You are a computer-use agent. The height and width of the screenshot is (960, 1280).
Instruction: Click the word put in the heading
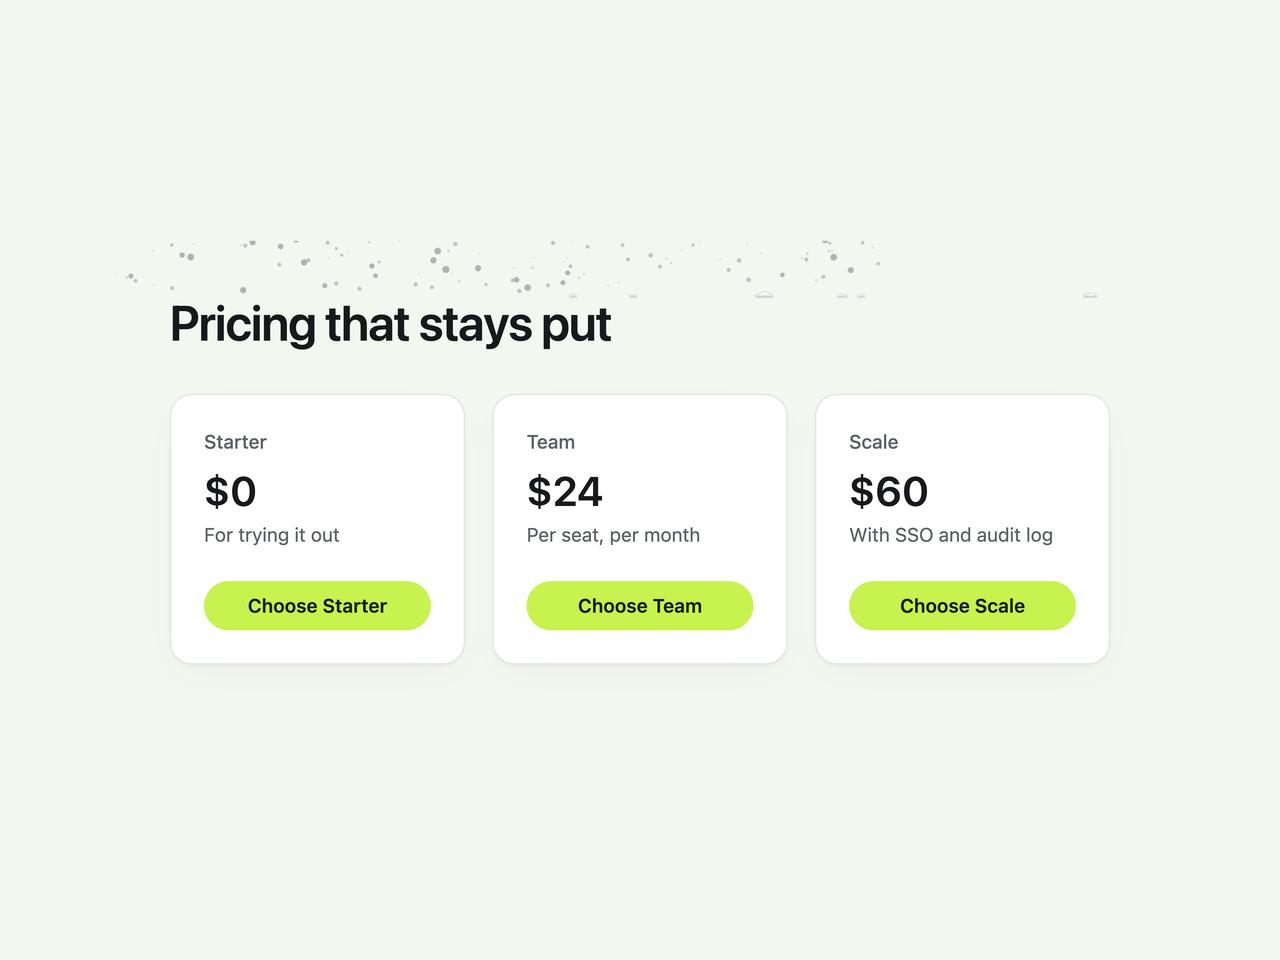pos(576,326)
